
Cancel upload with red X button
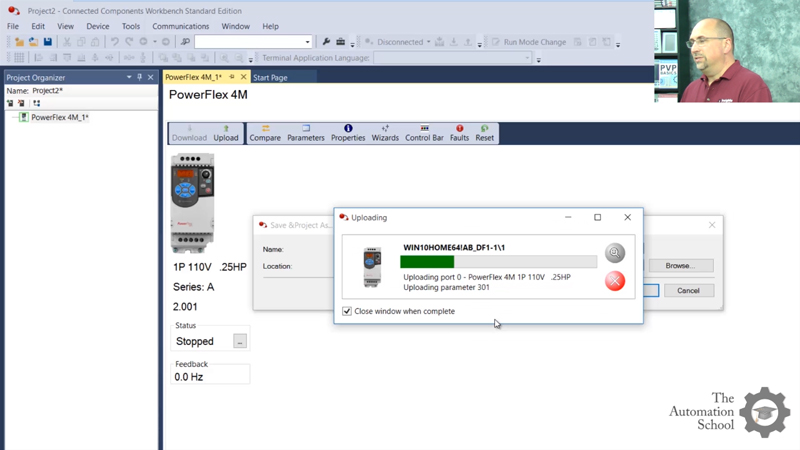point(615,281)
